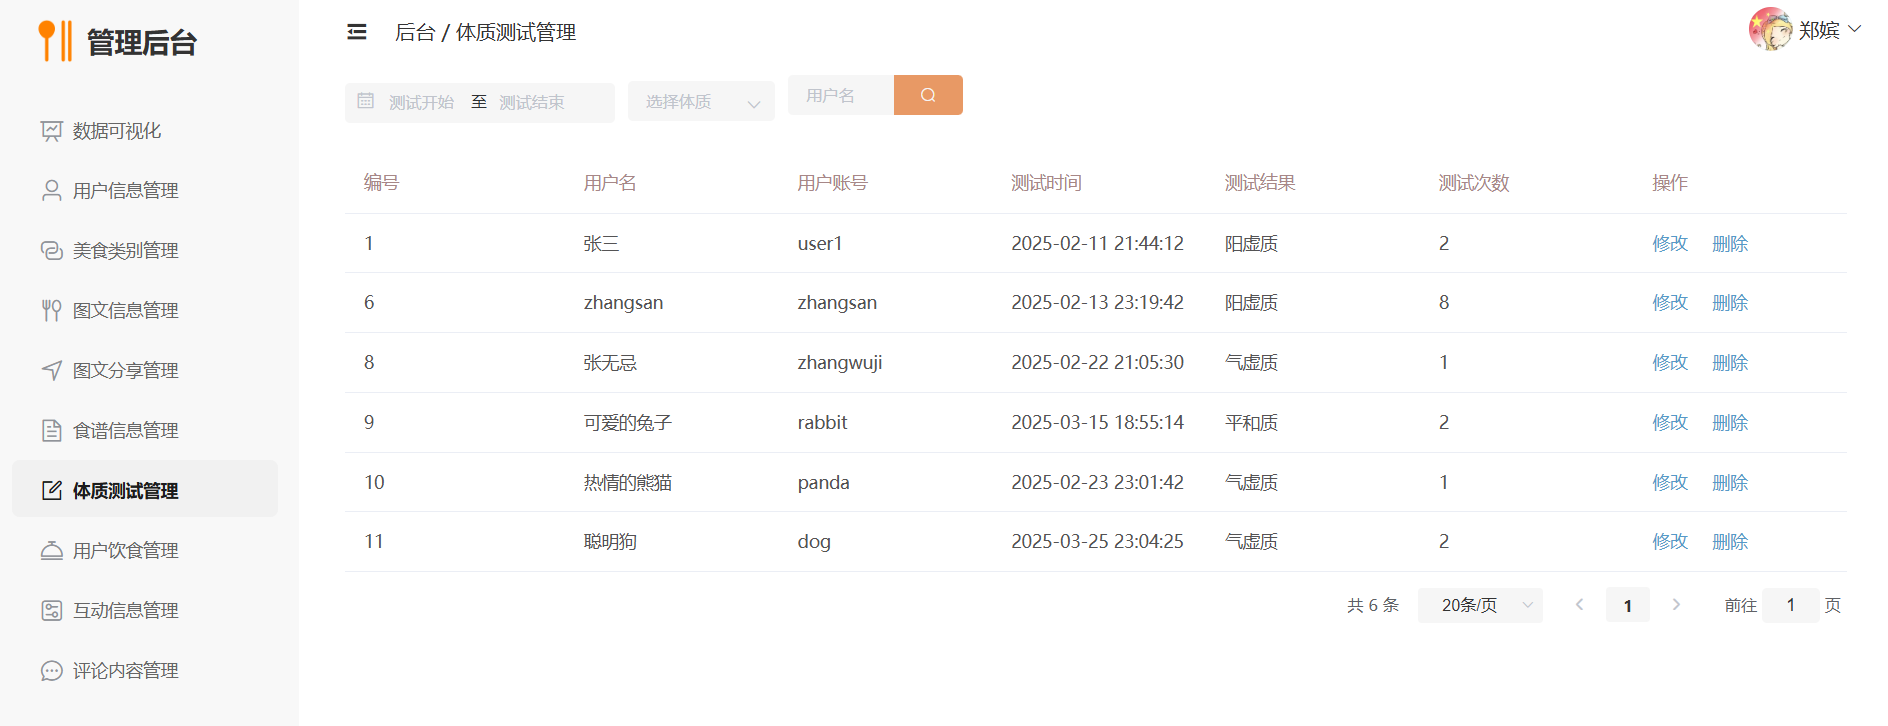Click 删除 for zhangsan row
This screenshot has height=726, width=1888.
coord(1730,302)
